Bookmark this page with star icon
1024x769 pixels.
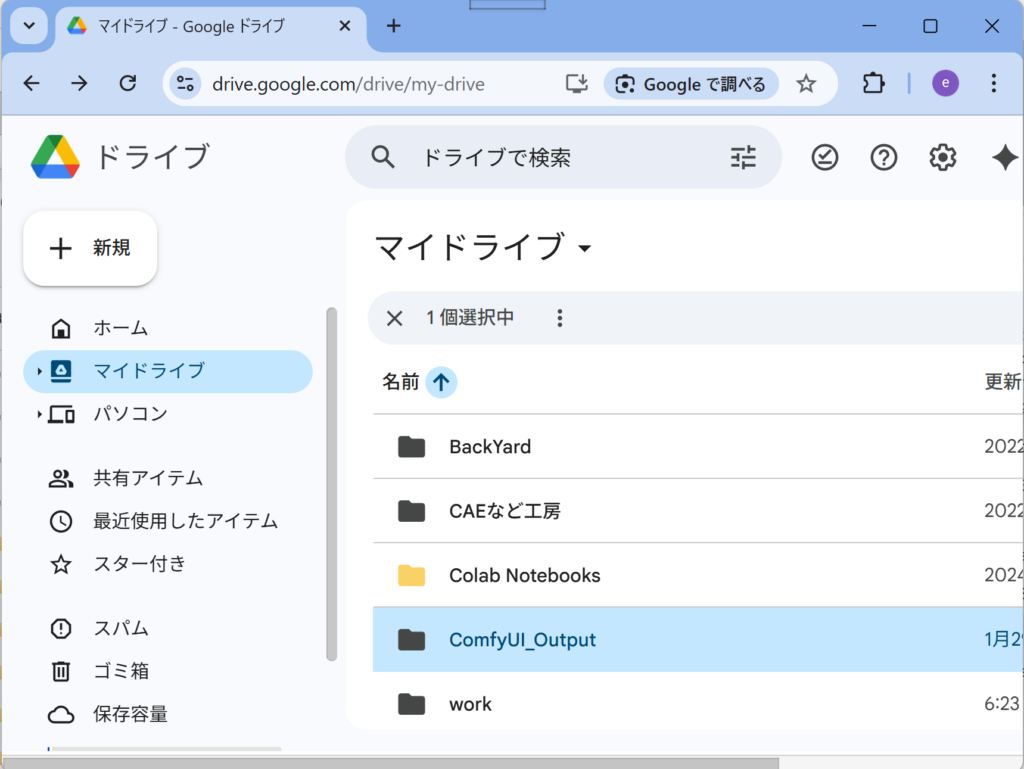point(806,84)
